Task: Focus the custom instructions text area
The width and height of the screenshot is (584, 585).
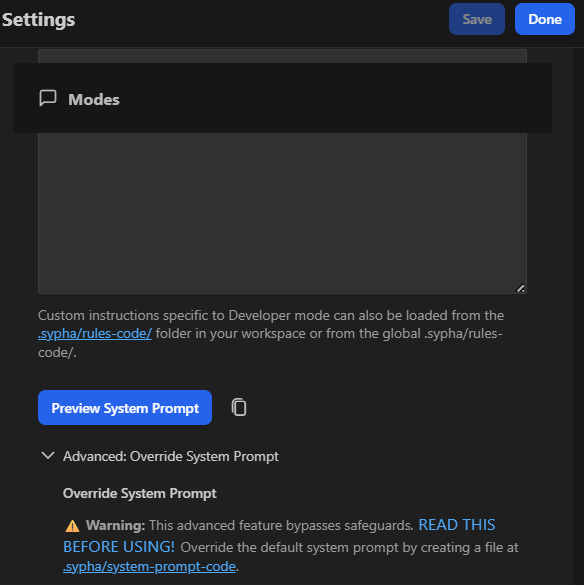Action: click(x=282, y=213)
